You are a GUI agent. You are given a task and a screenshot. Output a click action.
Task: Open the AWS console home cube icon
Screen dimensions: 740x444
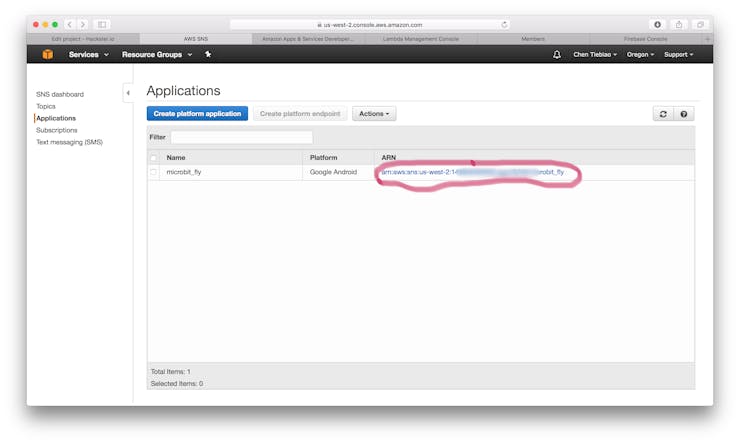tap(48, 54)
